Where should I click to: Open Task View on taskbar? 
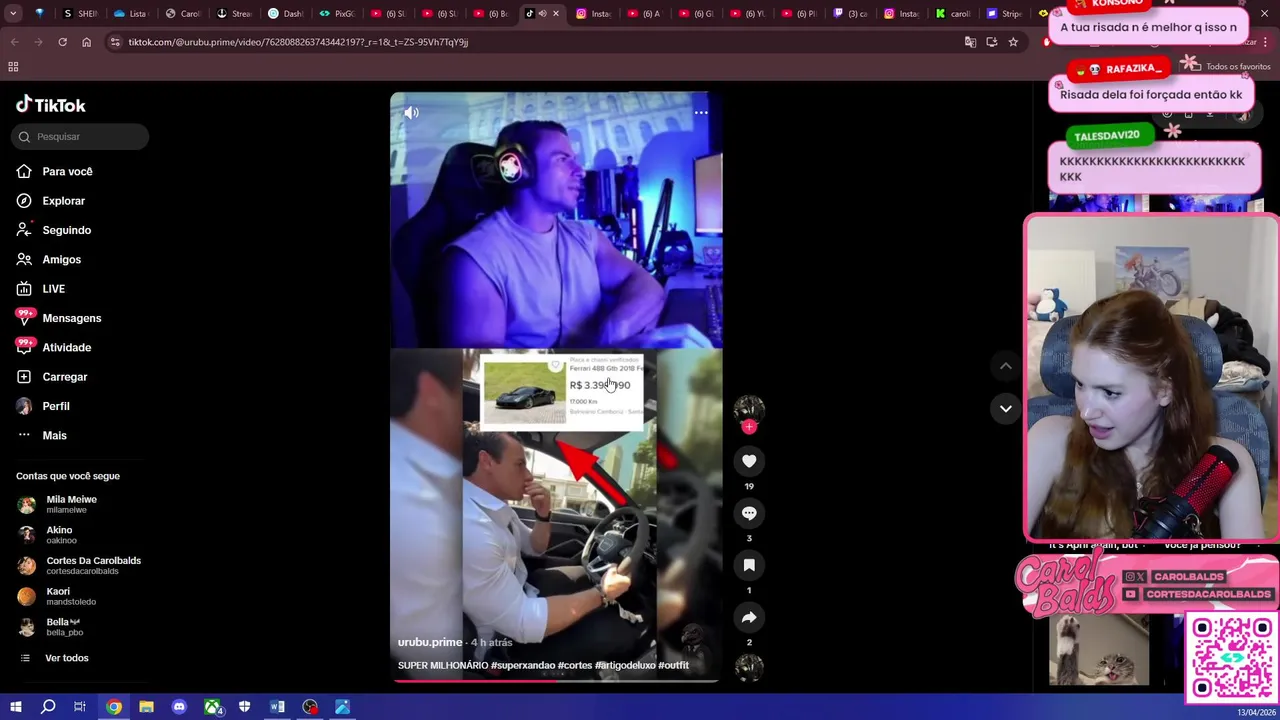point(80,707)
